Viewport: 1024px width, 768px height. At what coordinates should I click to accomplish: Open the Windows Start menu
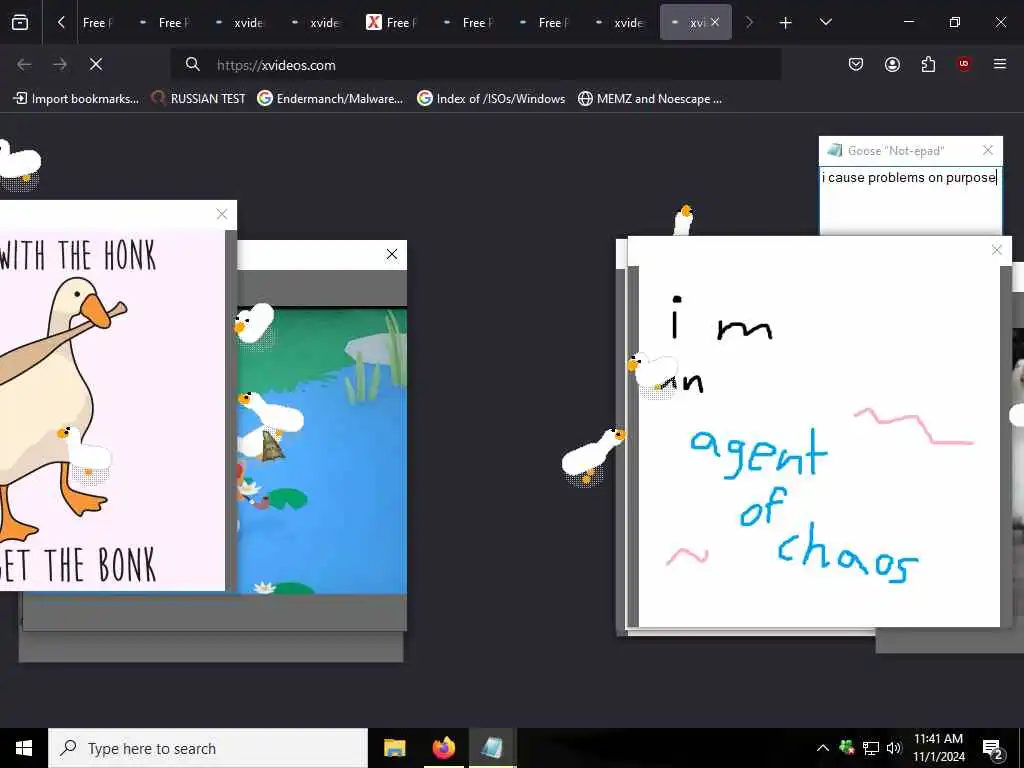click(24, 748)
